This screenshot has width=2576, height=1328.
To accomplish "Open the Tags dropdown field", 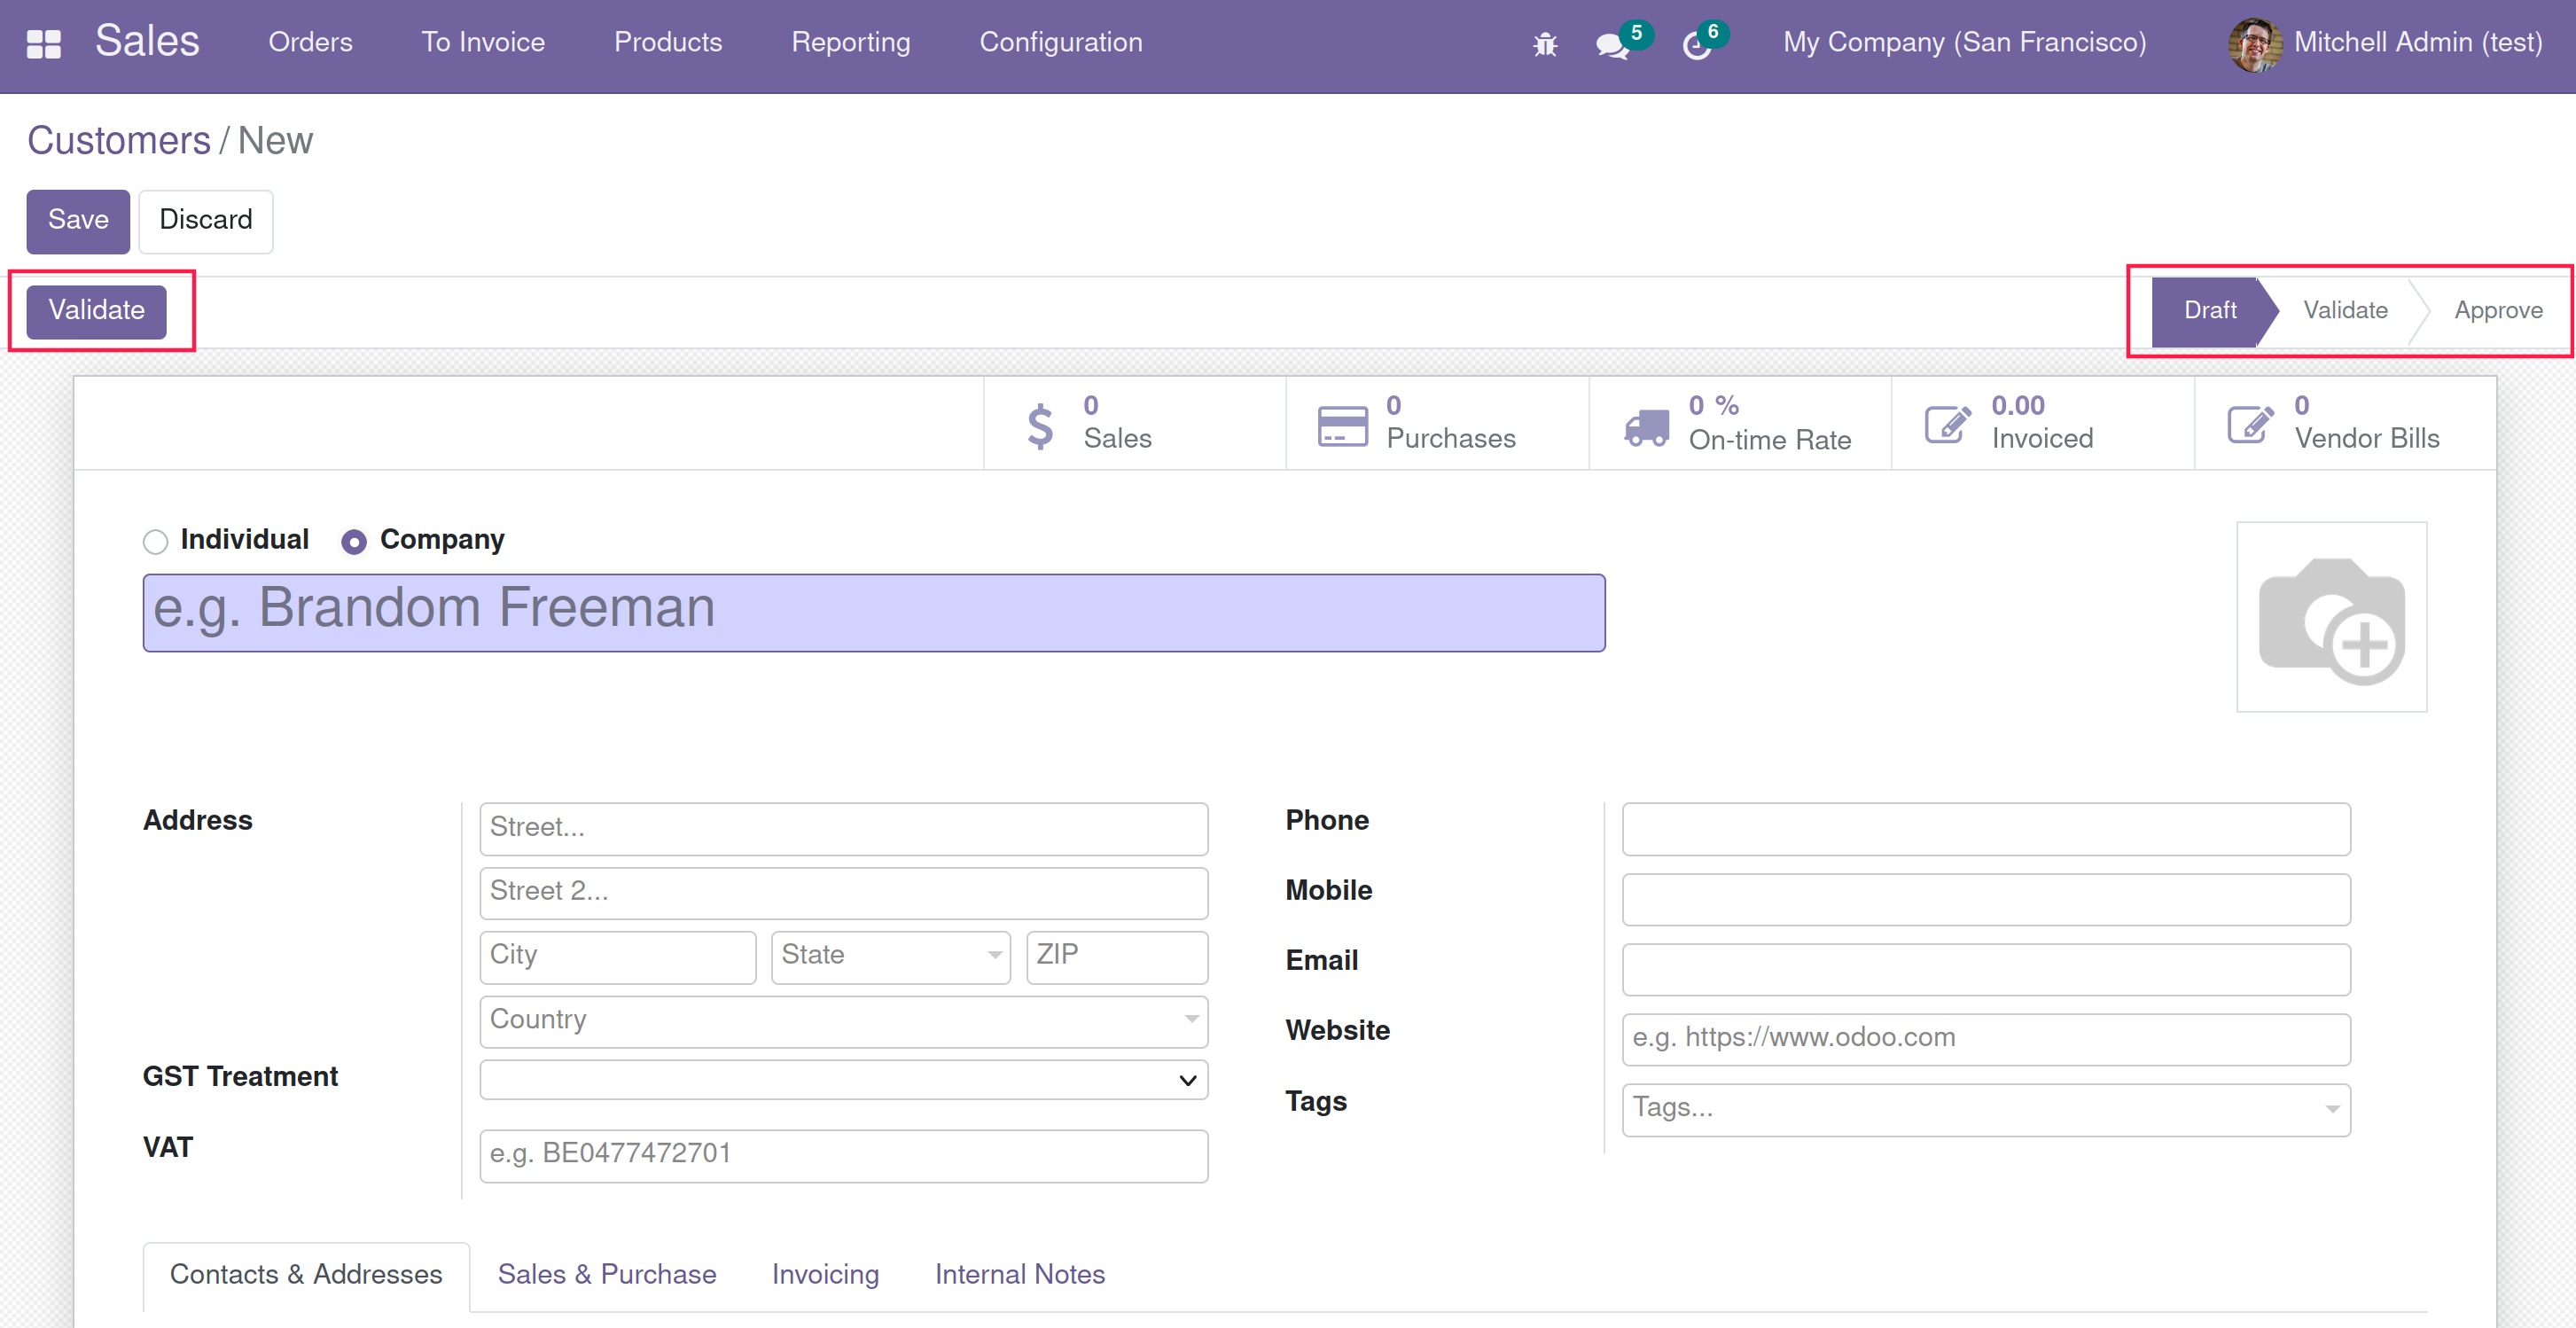I will [1985, 1108].
